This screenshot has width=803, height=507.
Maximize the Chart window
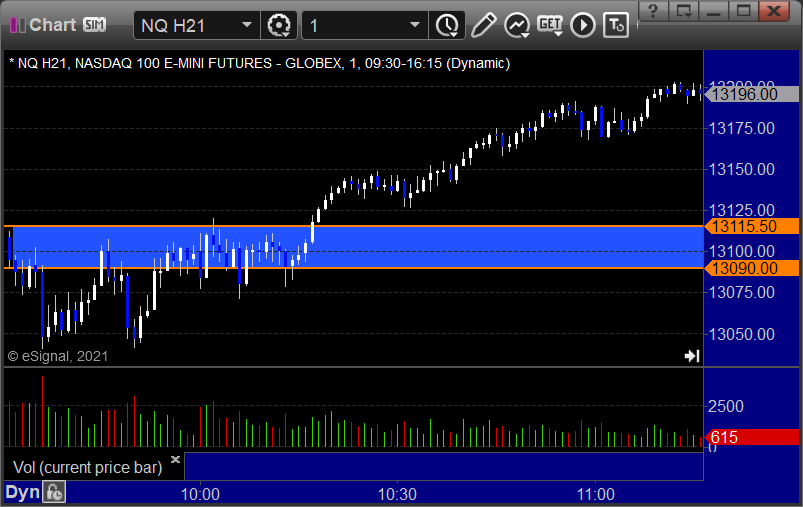pos(744,11)
